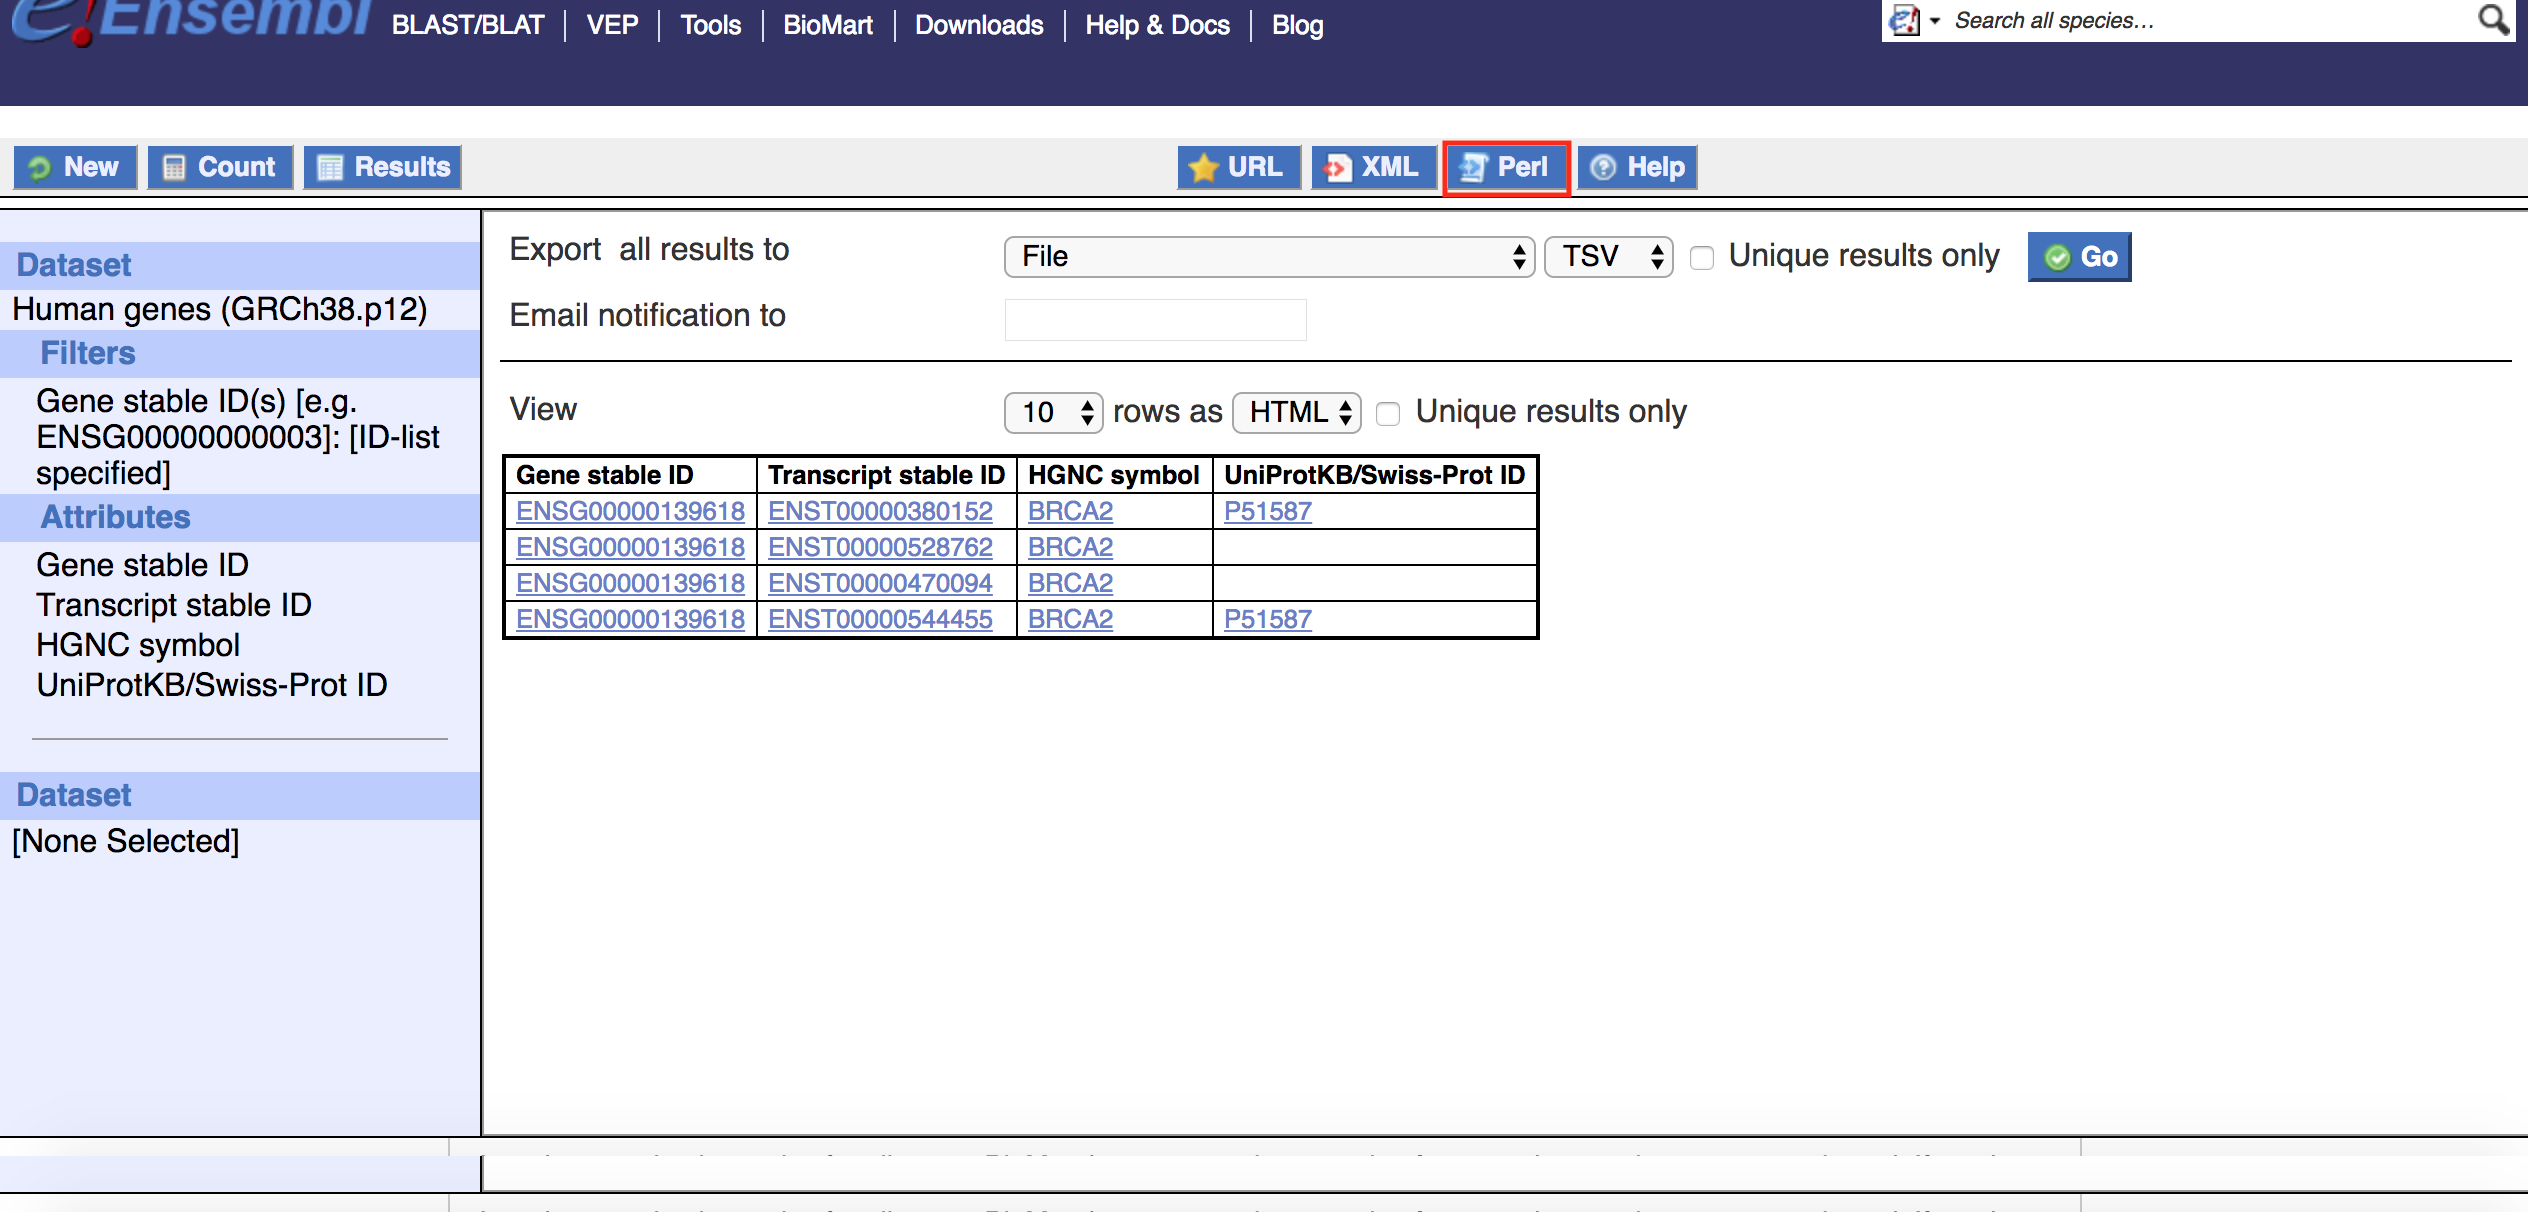The width and height of the screenshot is (2528, 1212).
Task: Click the Help question mark button
Action: (1637, 167)
